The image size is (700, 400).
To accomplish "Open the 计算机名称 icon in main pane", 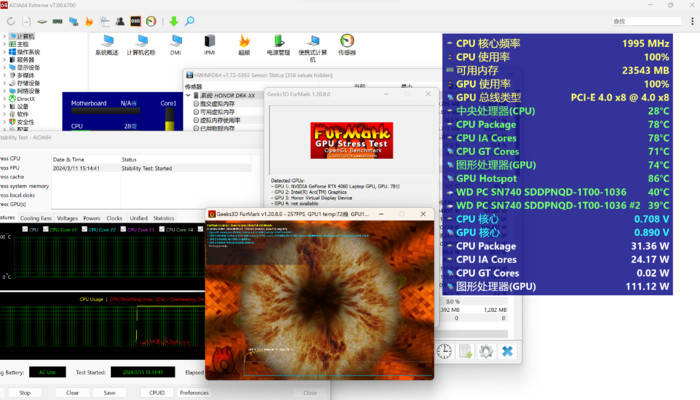I will tap(141, 45).
